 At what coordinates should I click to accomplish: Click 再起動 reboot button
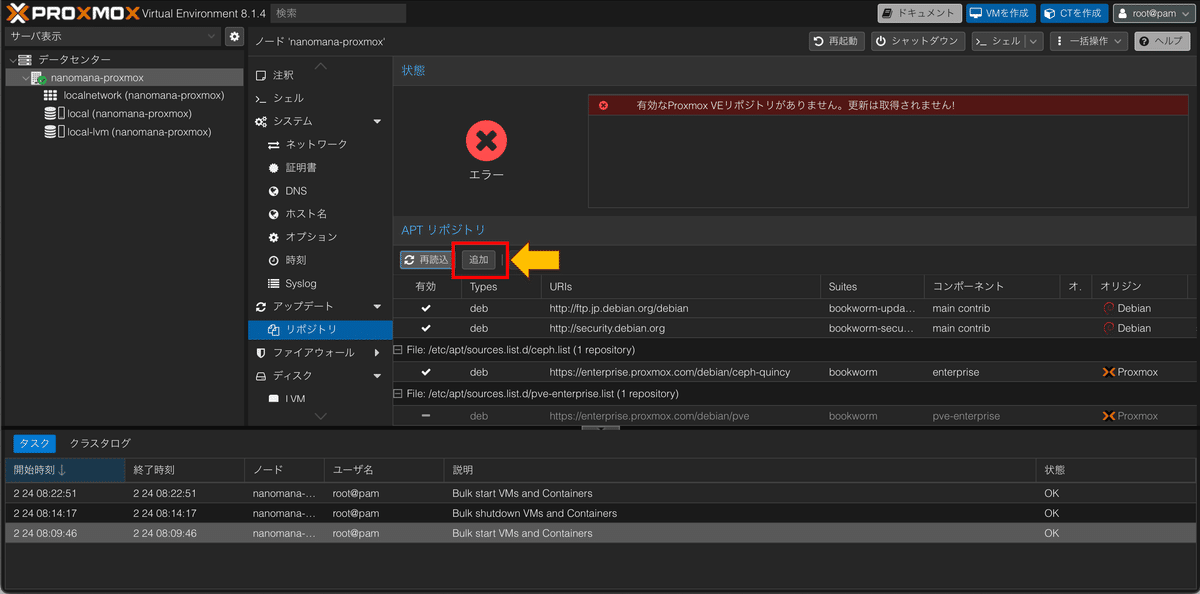tap(837, 41)
